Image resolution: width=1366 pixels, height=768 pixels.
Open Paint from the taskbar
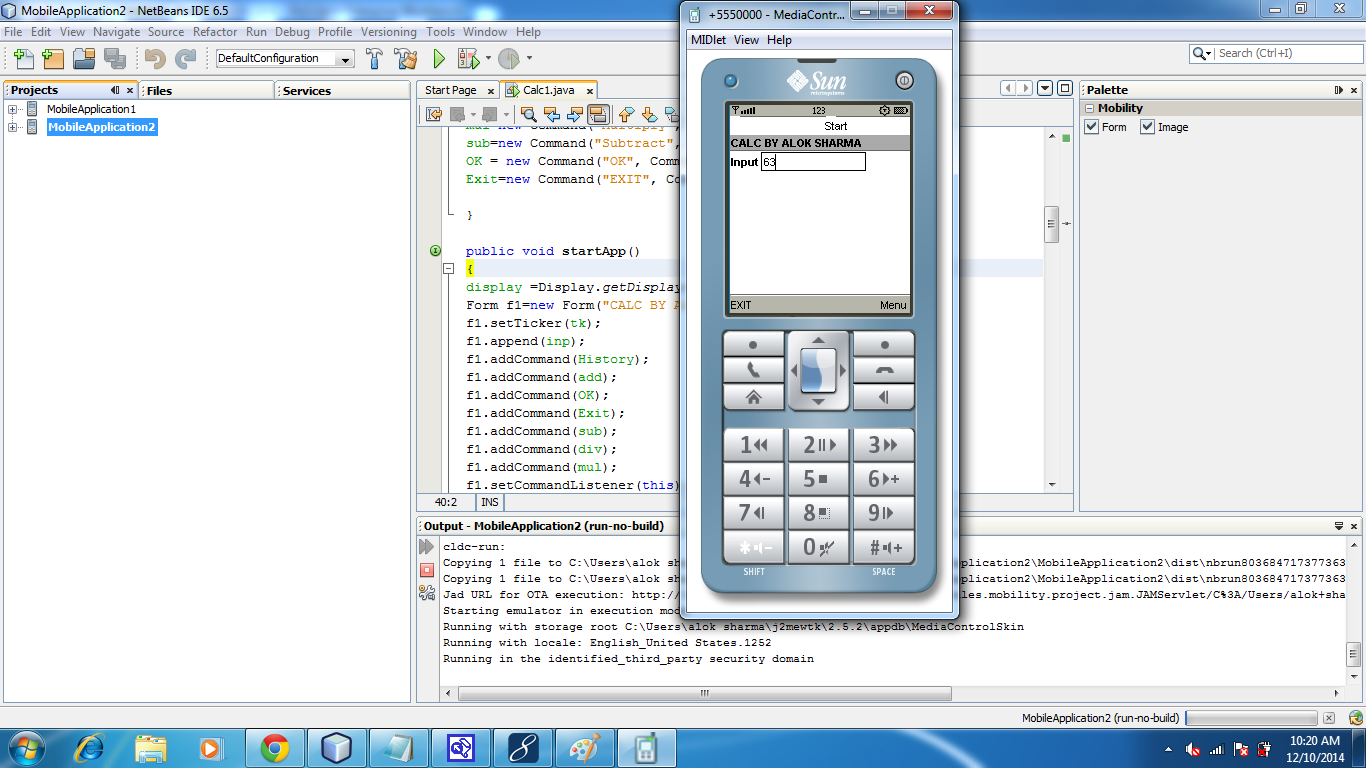pos(582,748)
